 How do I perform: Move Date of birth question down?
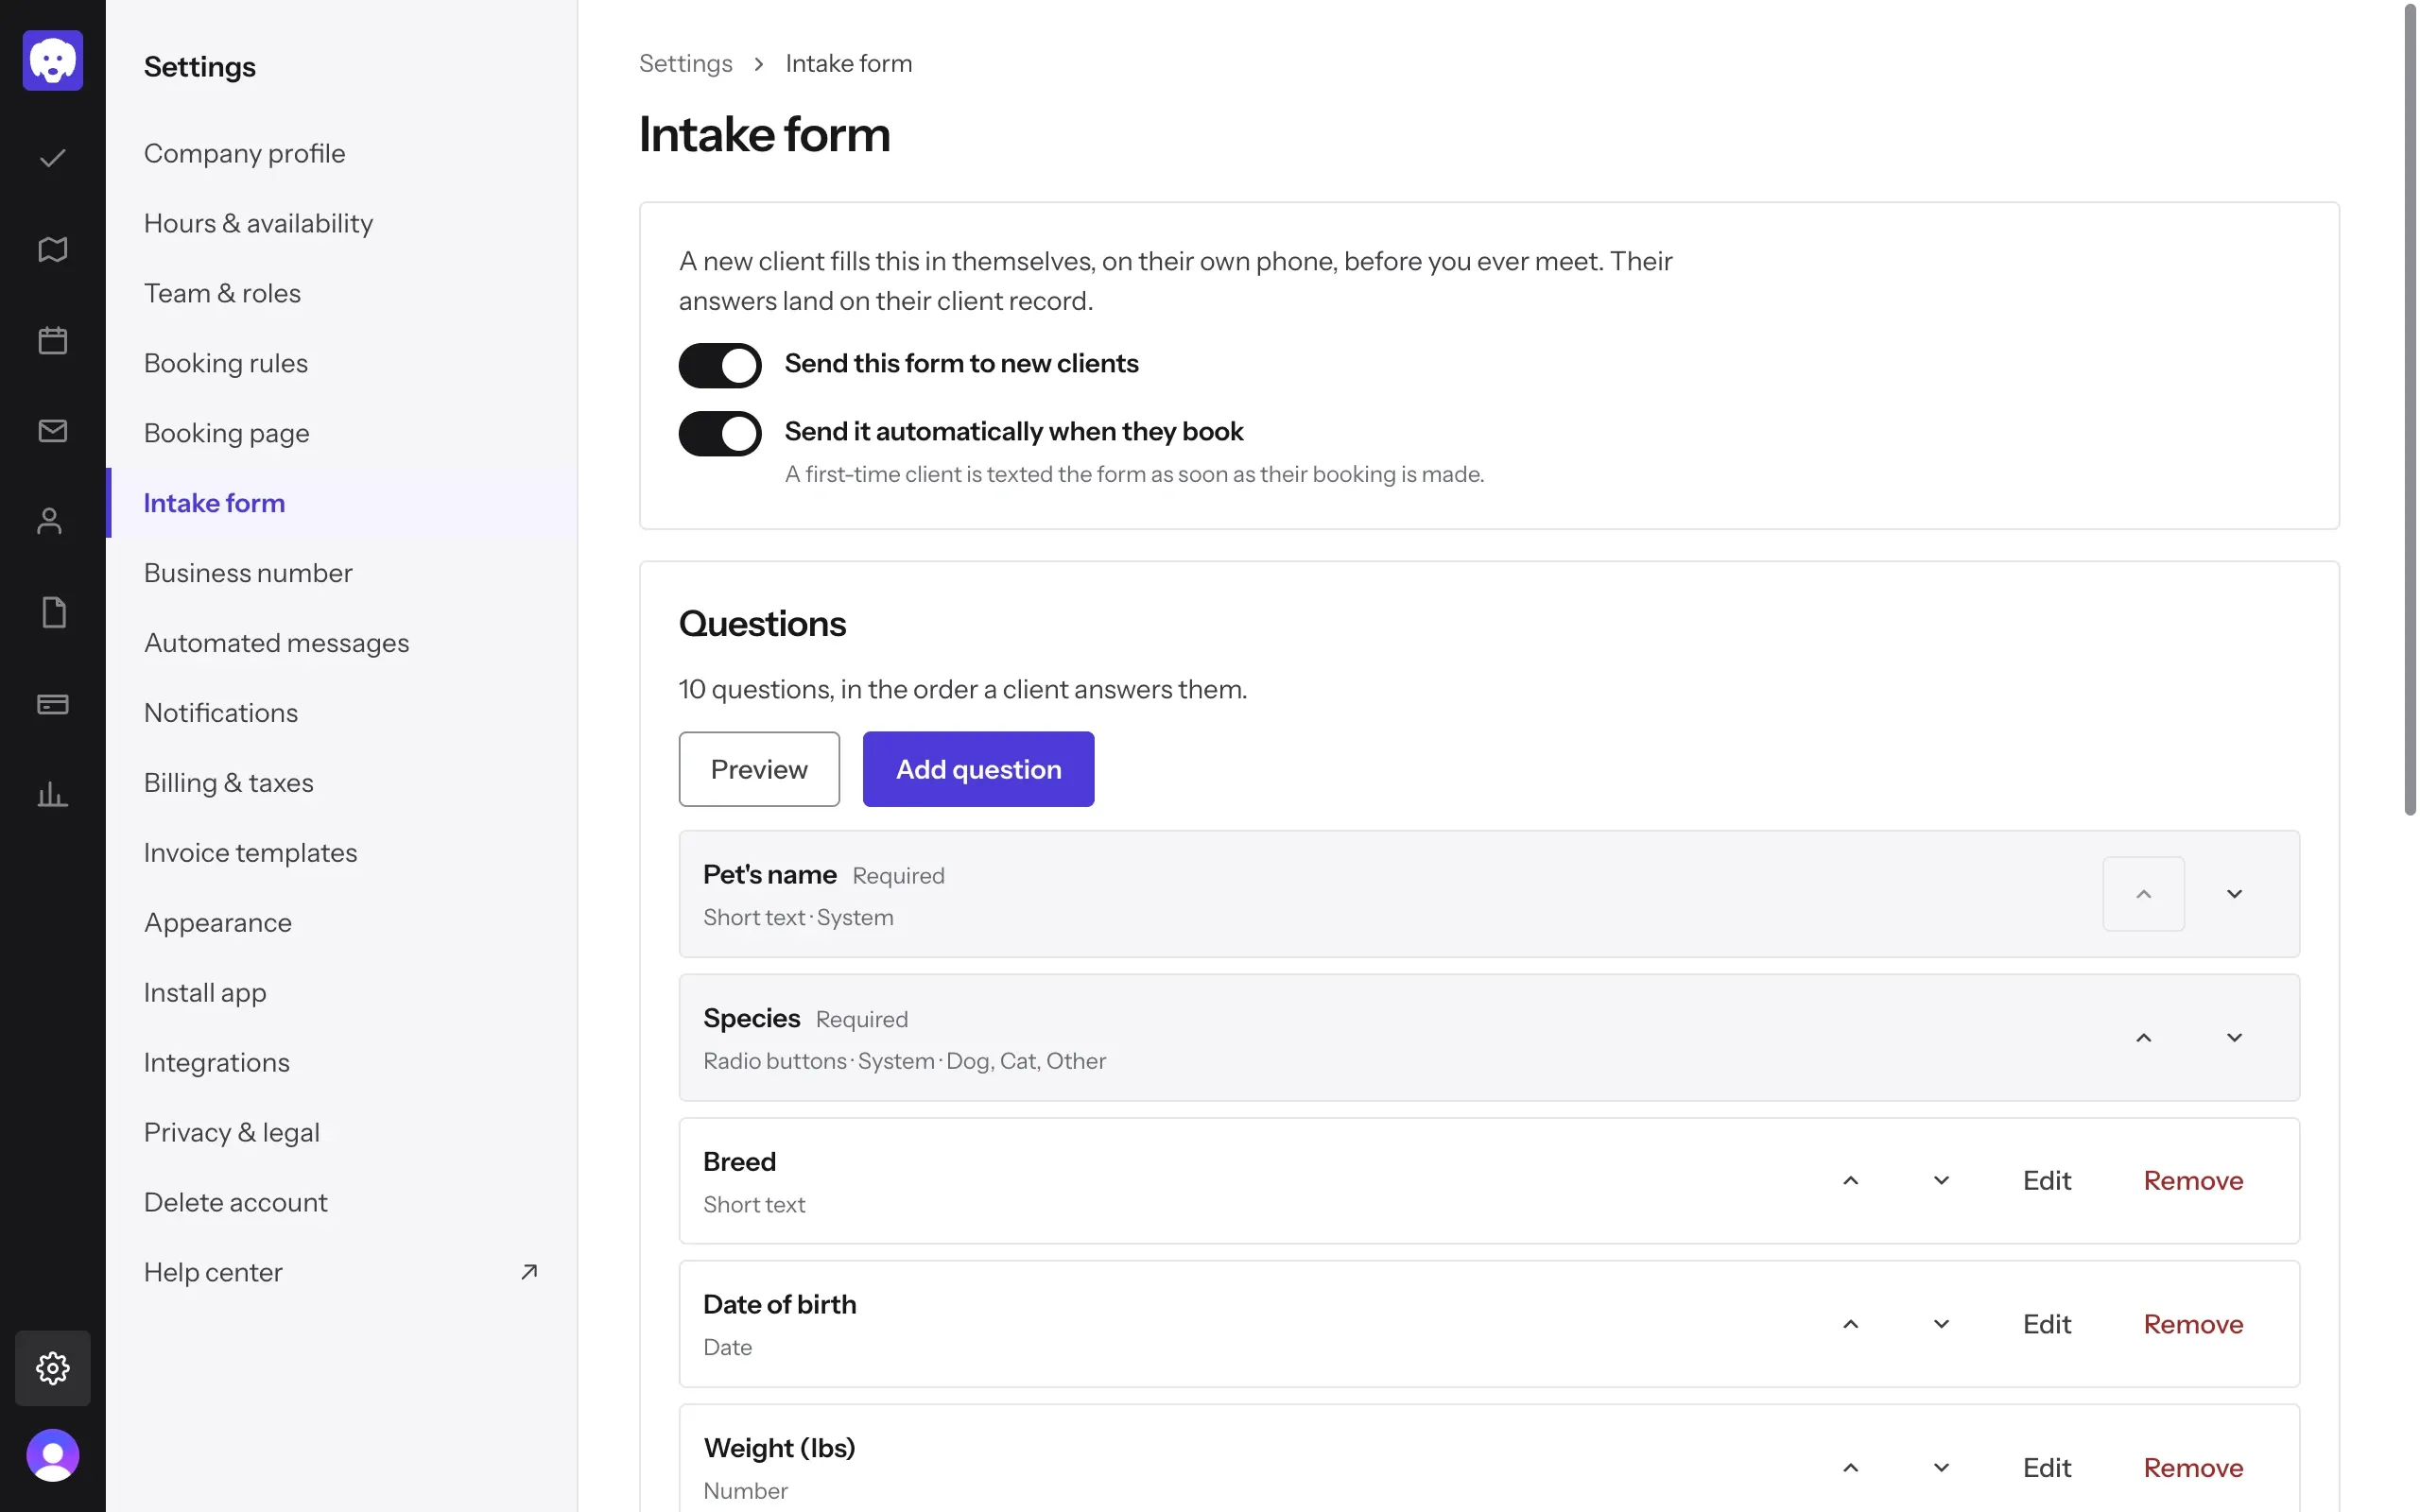coord(1942,1324)
